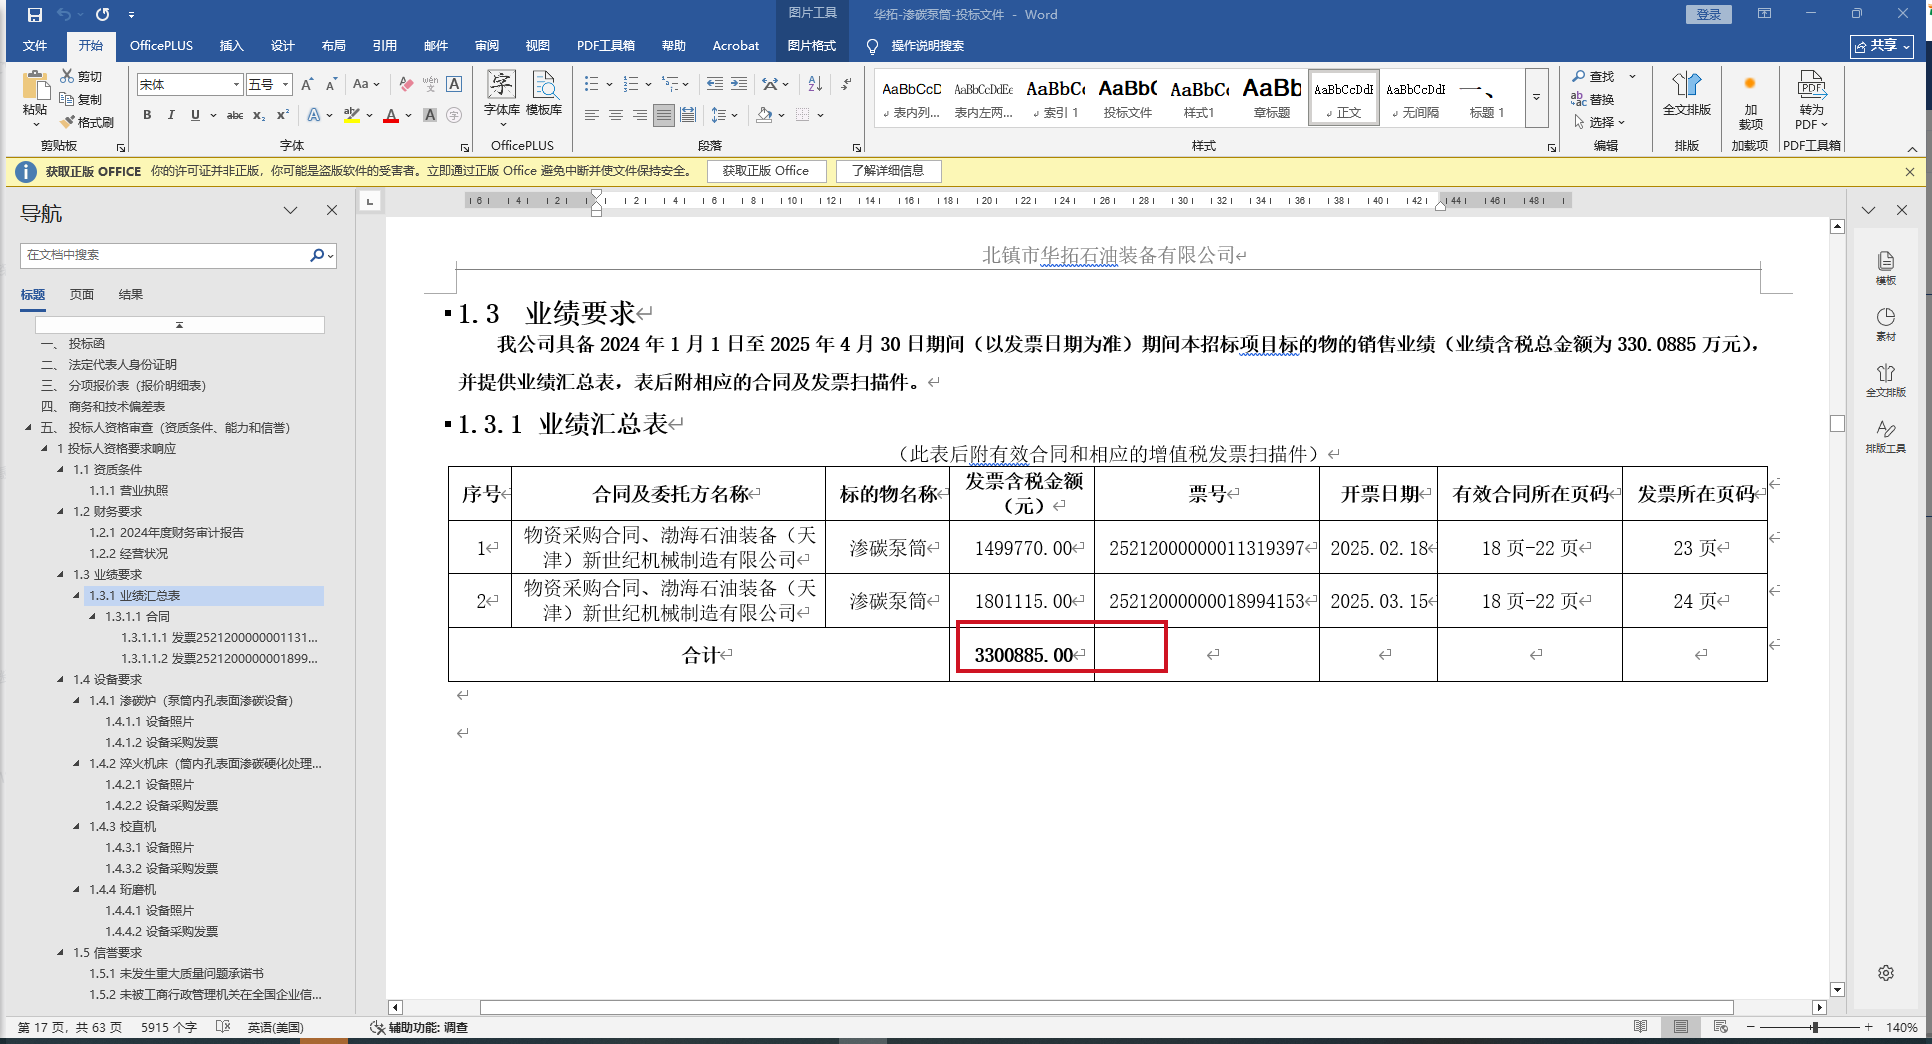Click 替换 to replace text

(1594, 99)
